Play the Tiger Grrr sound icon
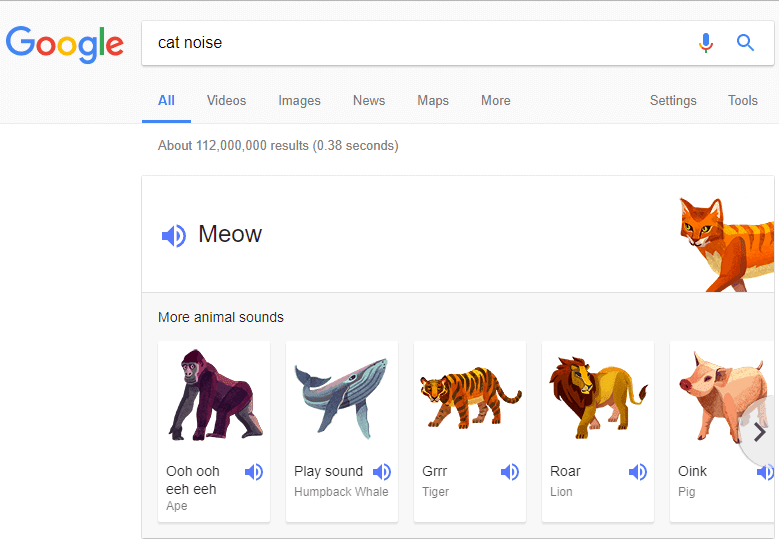Screen dimensions: 779x539 pyautogui.click(x=510, y=472)
